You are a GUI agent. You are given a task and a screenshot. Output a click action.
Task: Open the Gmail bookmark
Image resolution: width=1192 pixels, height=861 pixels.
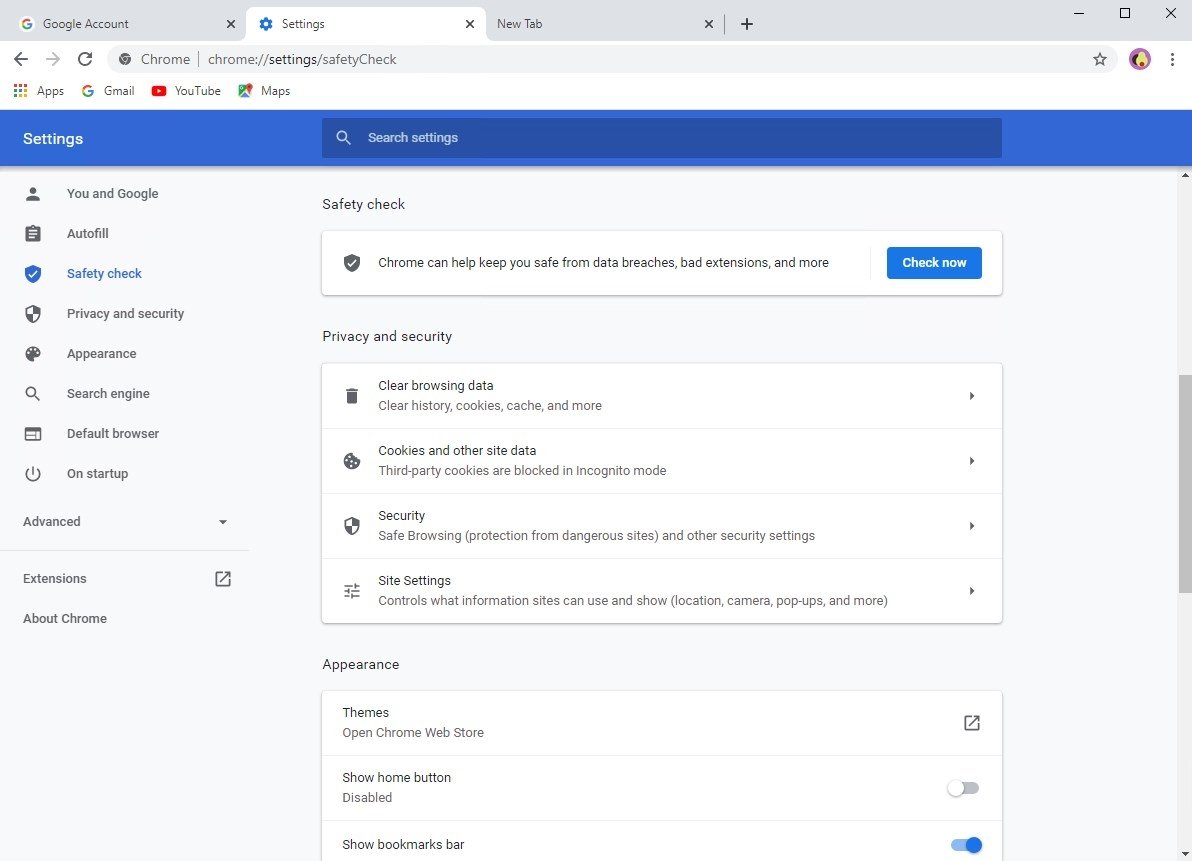point(108,90)
